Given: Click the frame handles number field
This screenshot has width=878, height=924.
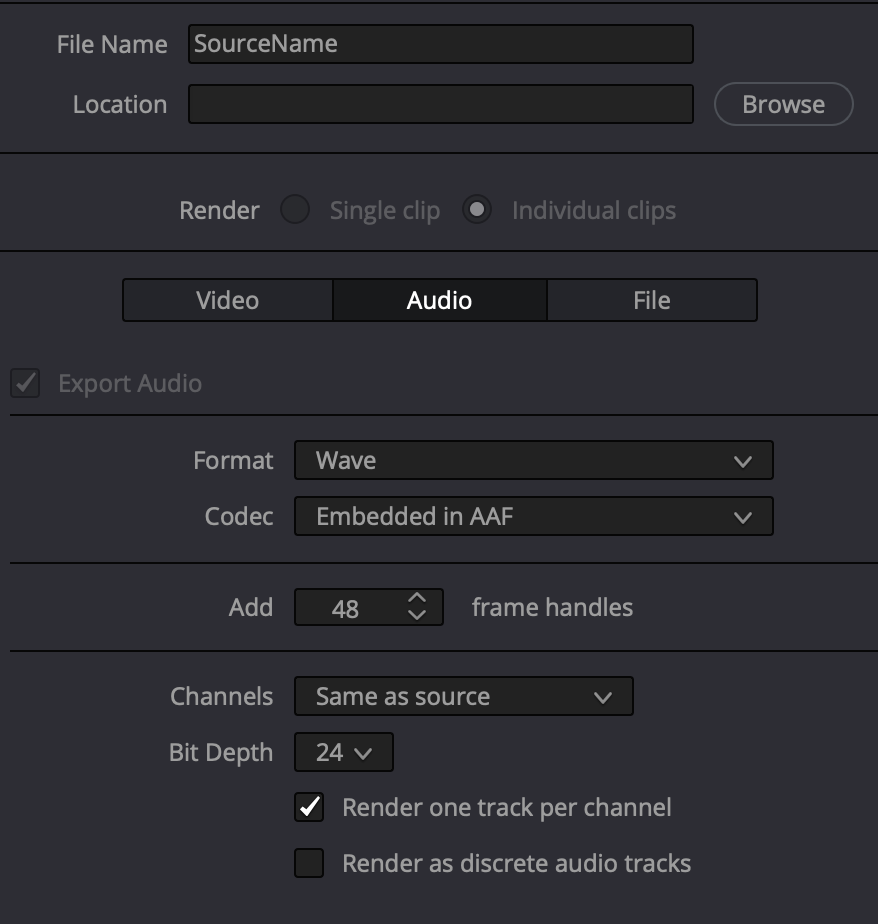Looking at the screenshot, I should [x=346, y=608].
